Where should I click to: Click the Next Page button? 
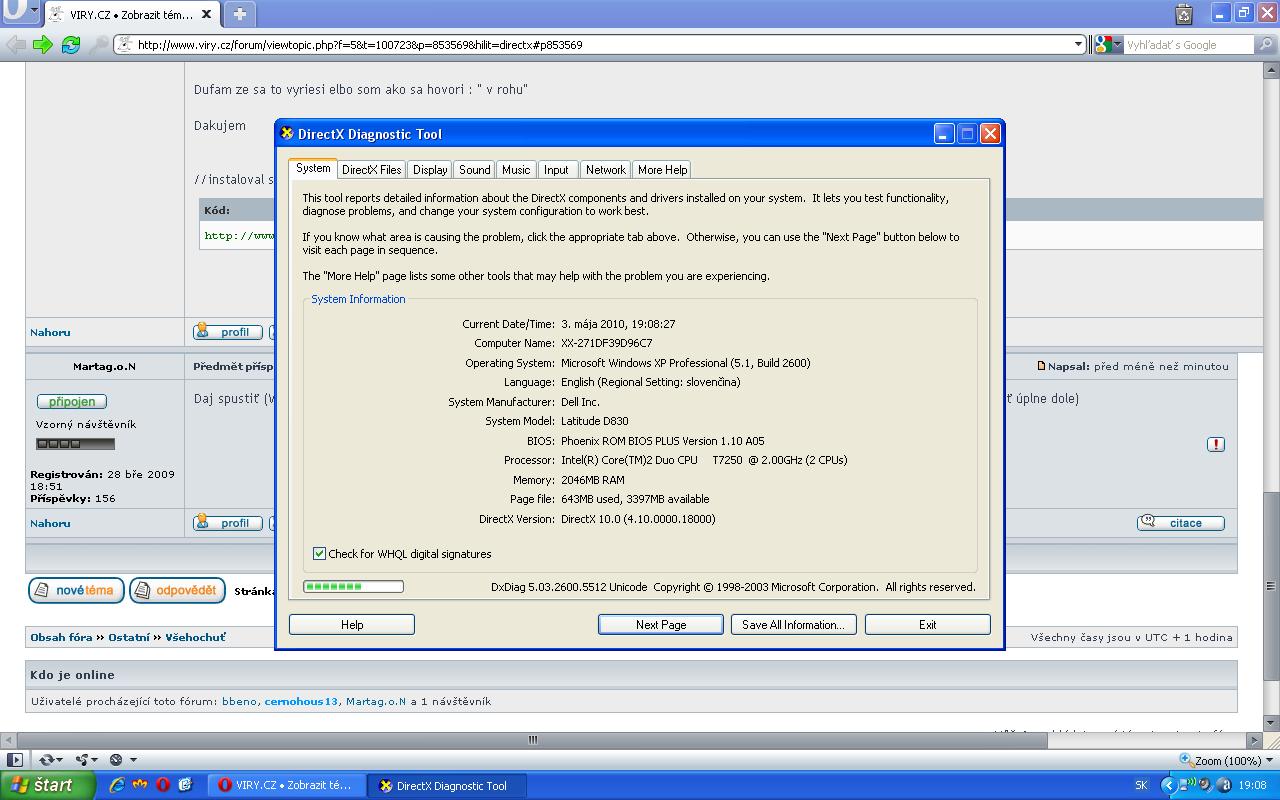coord(660,624)
